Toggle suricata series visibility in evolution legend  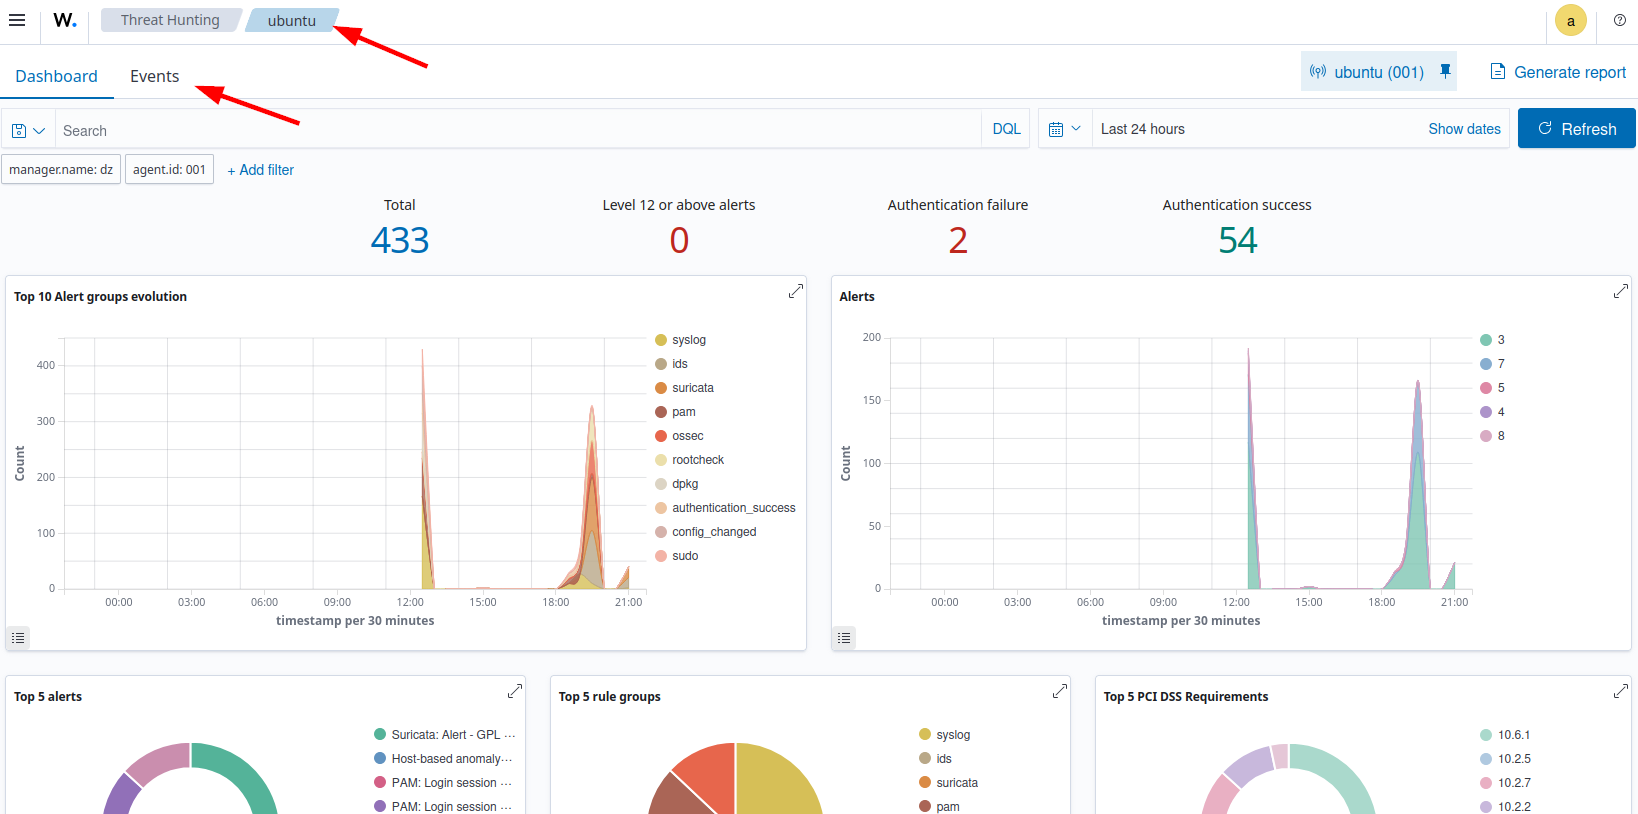pyautogui.click(x=692, y=388)
